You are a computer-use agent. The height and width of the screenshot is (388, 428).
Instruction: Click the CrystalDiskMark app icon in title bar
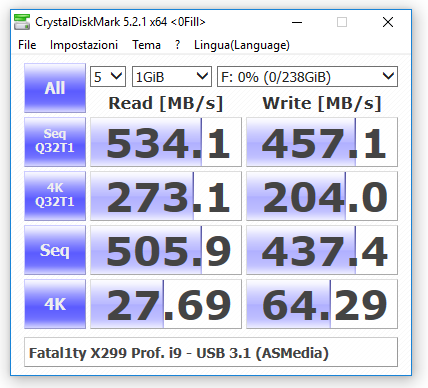pos(22,22)
